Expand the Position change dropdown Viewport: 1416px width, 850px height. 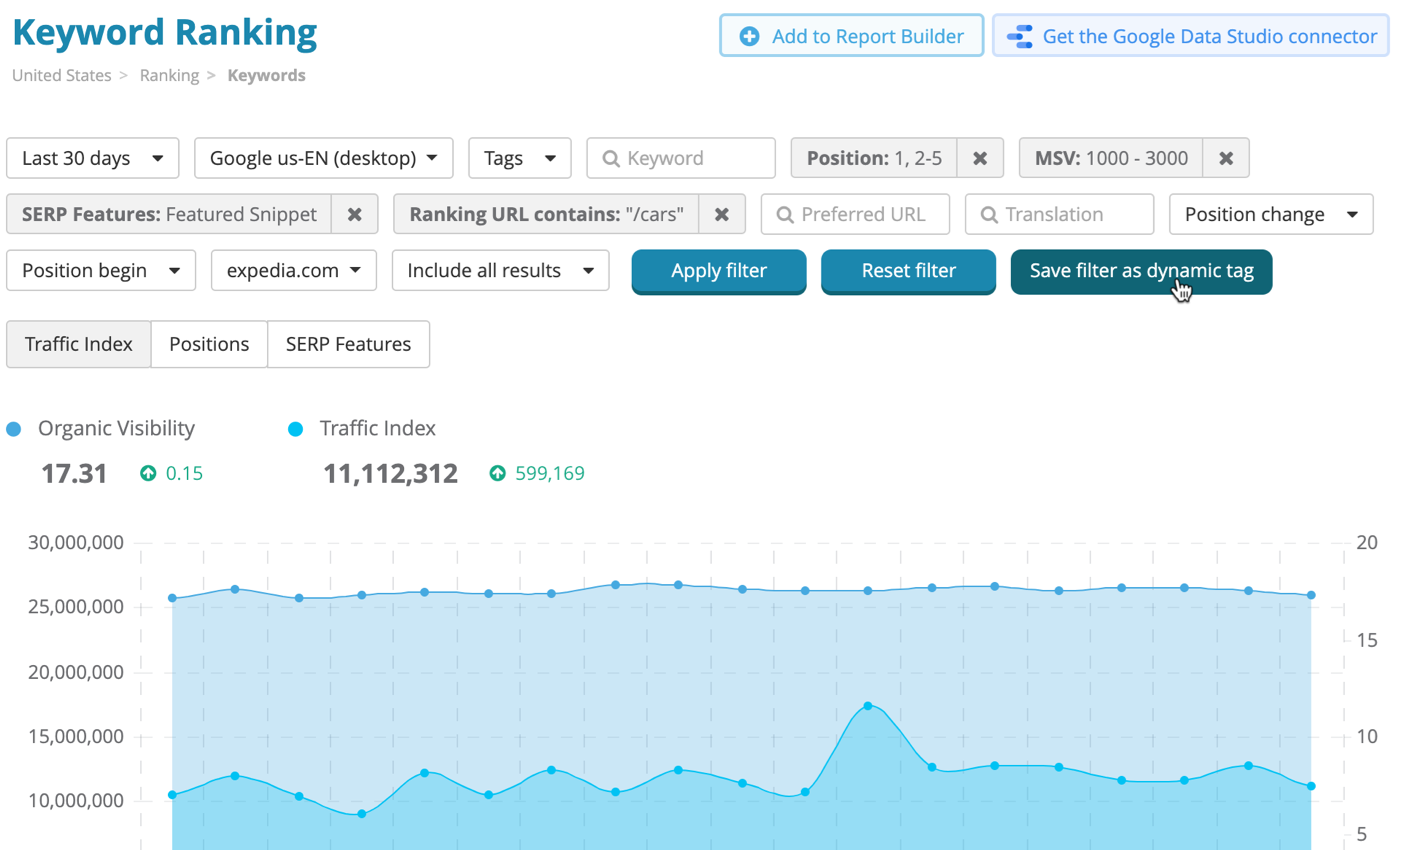pos(1270,214)
